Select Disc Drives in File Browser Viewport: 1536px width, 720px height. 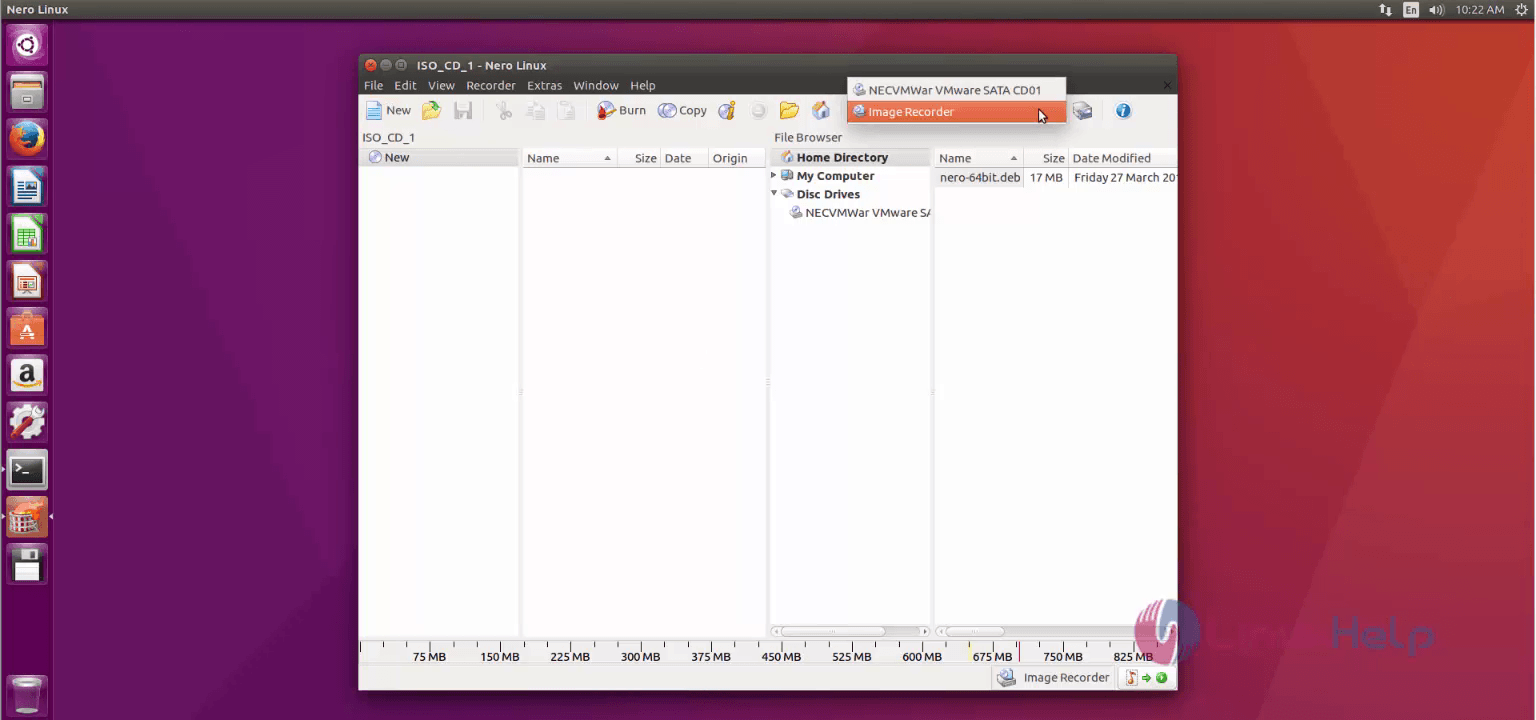tap(828, 194)
